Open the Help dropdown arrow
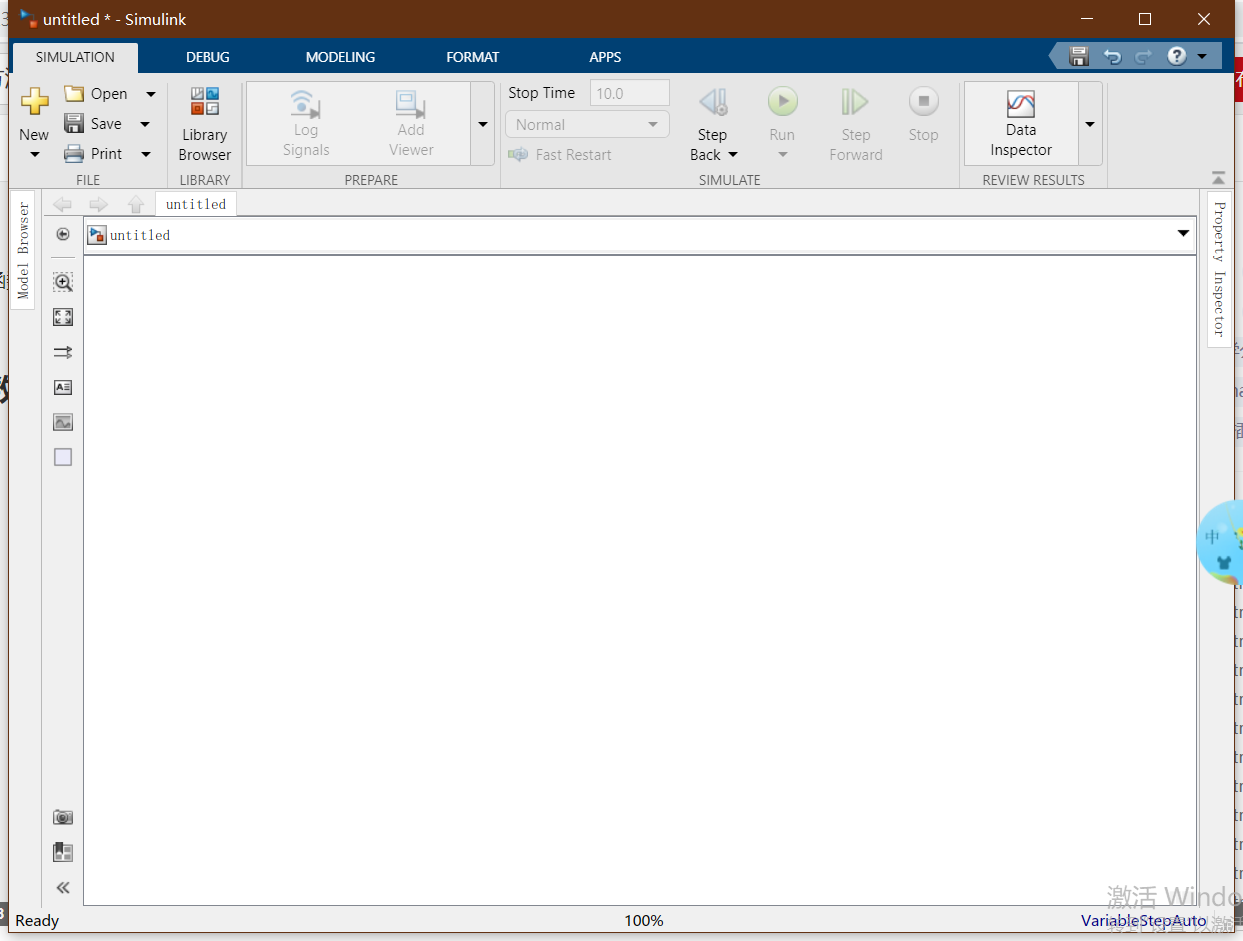Viewport: 1243px width, 941px height. click(1202, 57)
